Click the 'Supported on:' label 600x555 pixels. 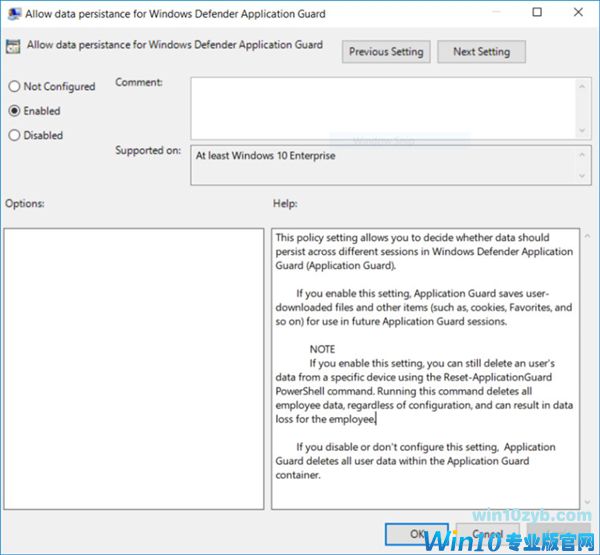pos(148,150)
